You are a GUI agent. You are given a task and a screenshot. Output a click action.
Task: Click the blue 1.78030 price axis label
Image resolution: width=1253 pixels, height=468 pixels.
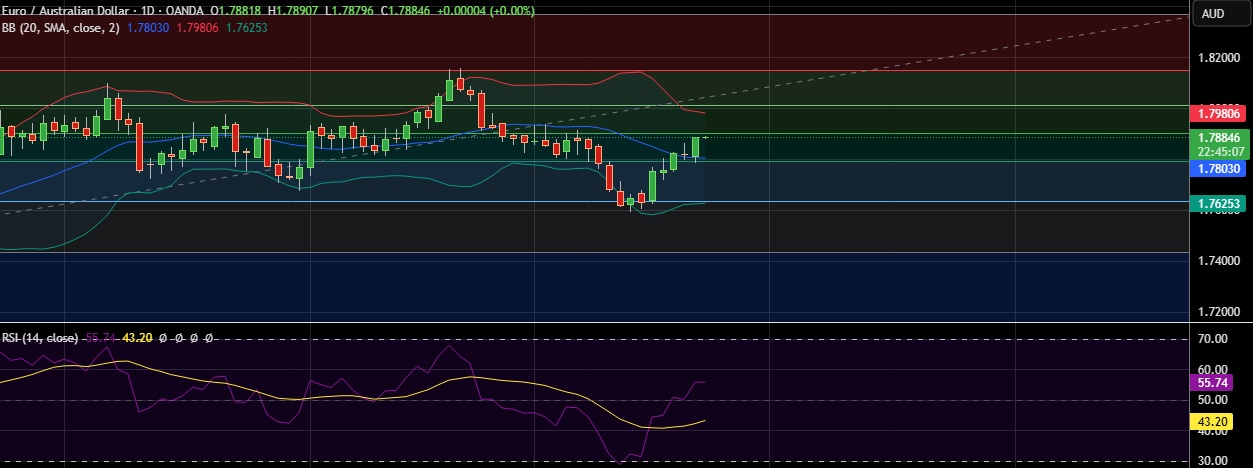point(1219,170)
